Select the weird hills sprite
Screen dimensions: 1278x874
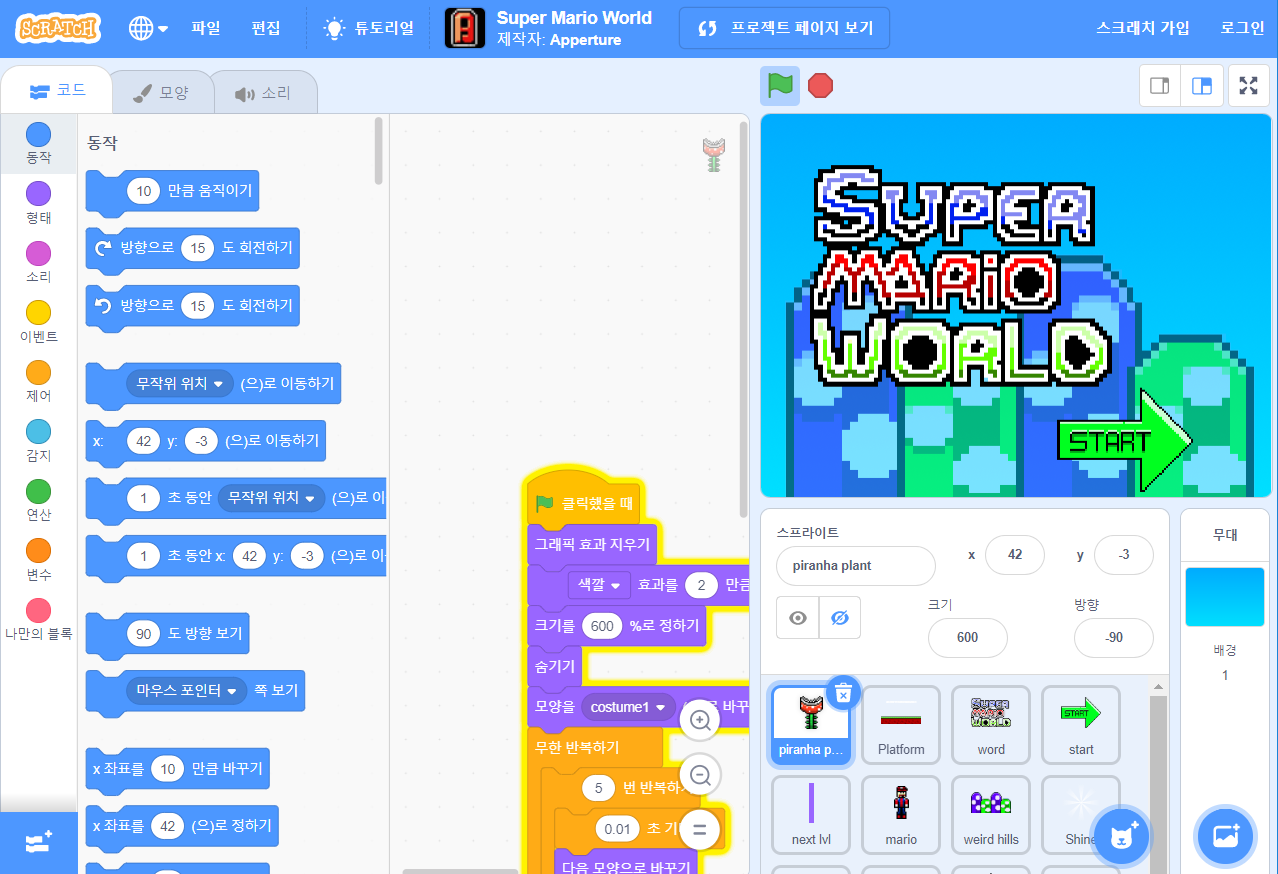pos(991,815)
